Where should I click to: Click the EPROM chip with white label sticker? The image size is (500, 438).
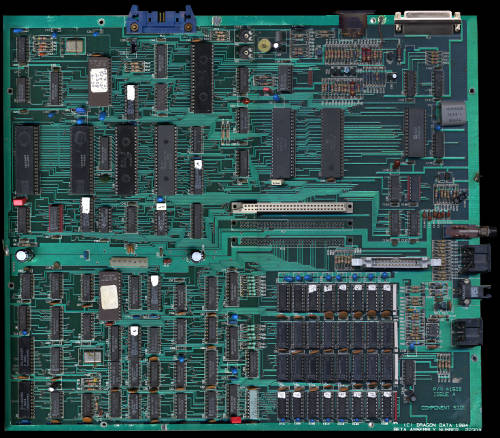point(100,80)
